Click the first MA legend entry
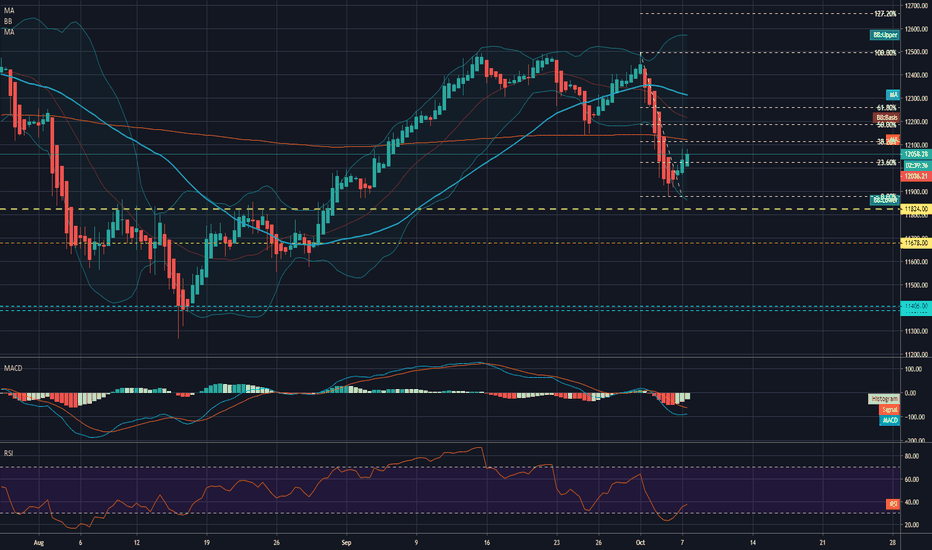The height and width of the screenshot is (550, 932). pyautogui.click(x=8, y=11)
